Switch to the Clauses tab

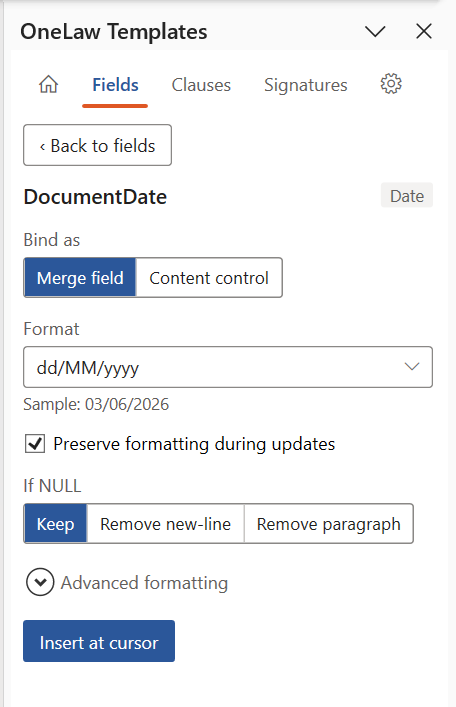(201, 85)
